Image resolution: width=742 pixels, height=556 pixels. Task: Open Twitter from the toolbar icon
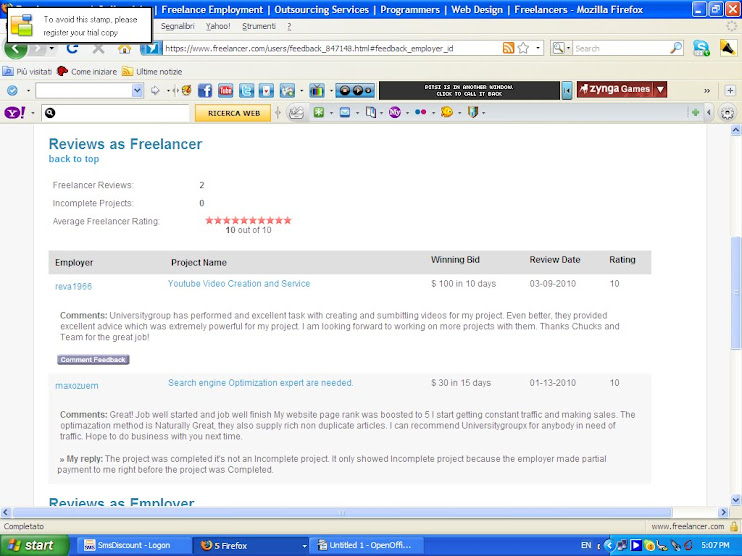point(246,90)
